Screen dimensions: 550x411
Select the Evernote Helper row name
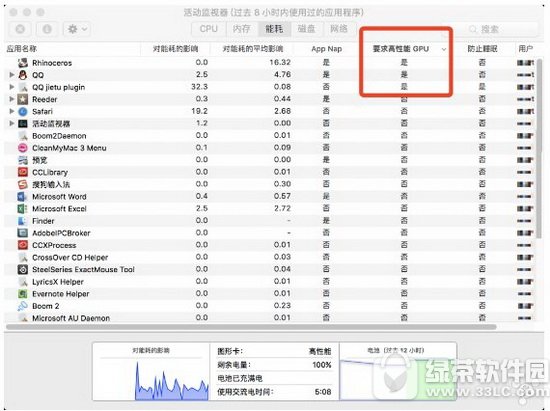[x=61, y=294]
